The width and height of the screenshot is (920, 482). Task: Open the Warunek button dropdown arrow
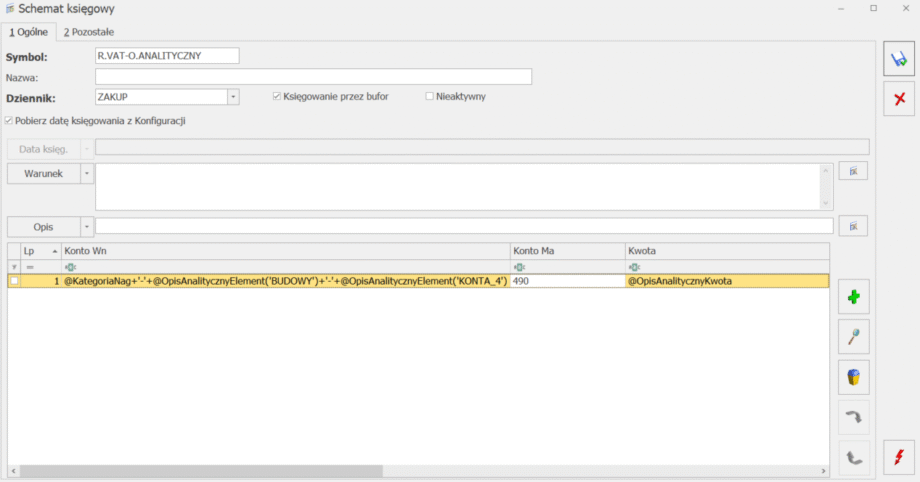point(86,173)
